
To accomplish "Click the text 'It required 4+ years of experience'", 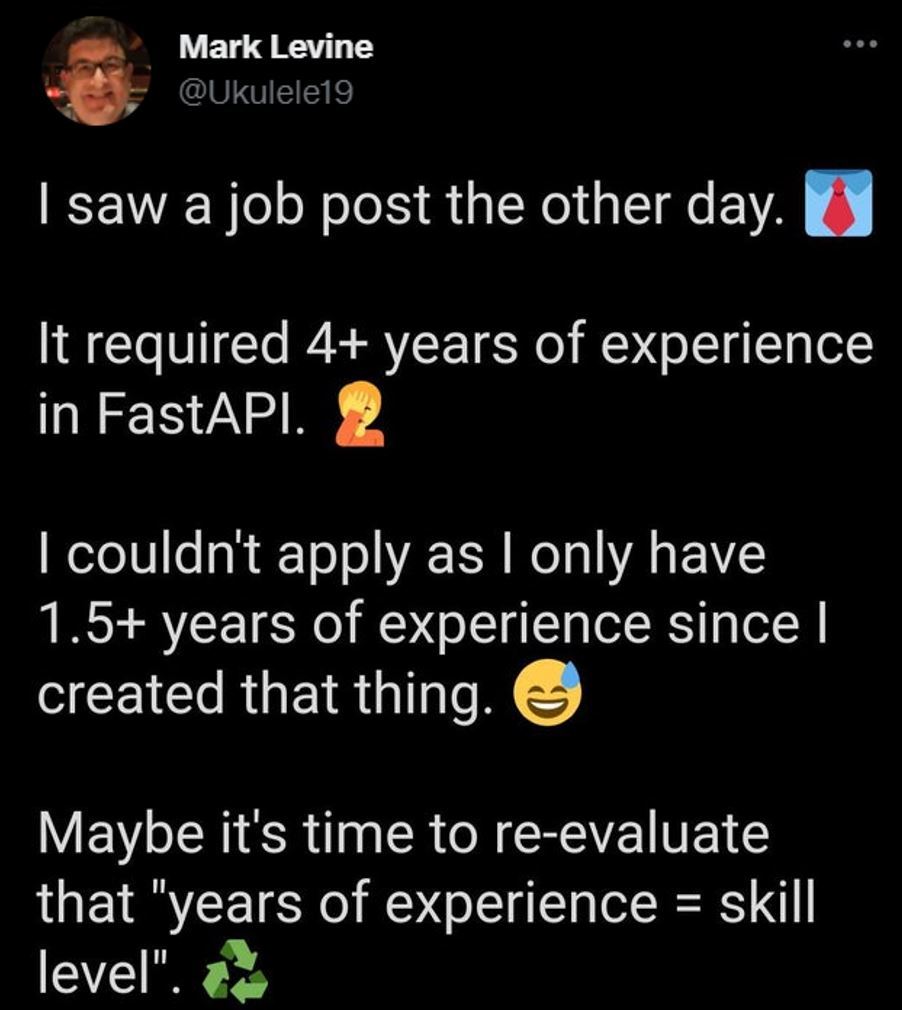I will 456,344.
